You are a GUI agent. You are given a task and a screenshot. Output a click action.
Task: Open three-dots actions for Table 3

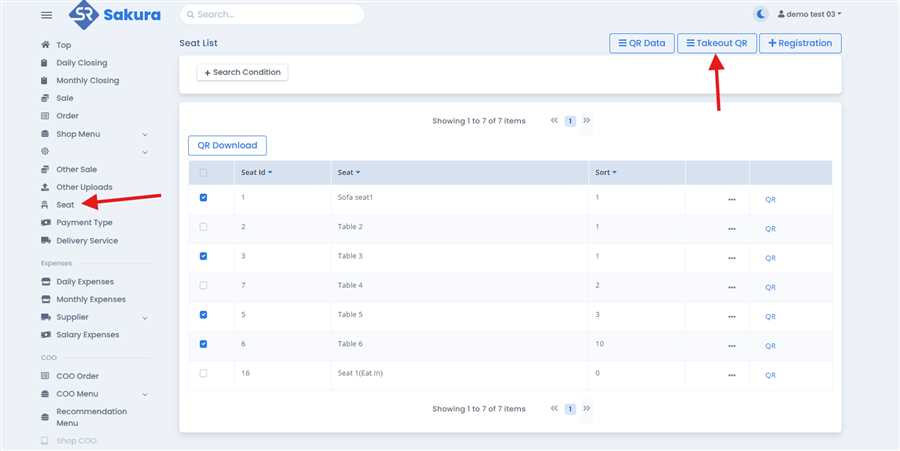coord(731,257)
